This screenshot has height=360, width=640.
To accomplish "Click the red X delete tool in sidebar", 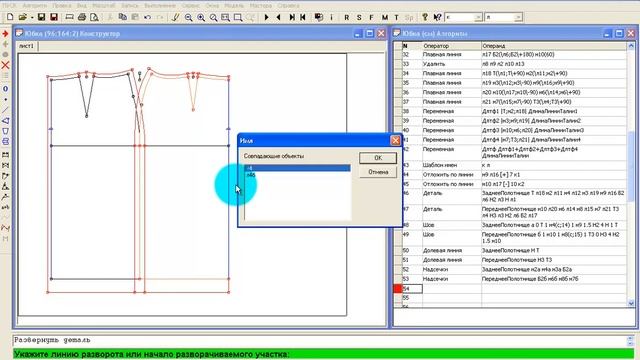I will pos(5,65).
